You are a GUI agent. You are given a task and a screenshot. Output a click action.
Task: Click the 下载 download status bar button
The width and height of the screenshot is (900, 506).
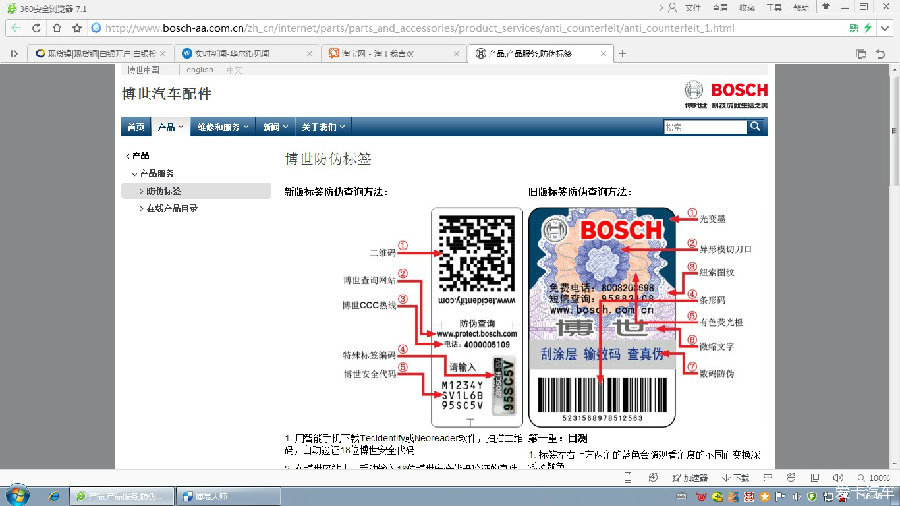[x=735, y=477]
